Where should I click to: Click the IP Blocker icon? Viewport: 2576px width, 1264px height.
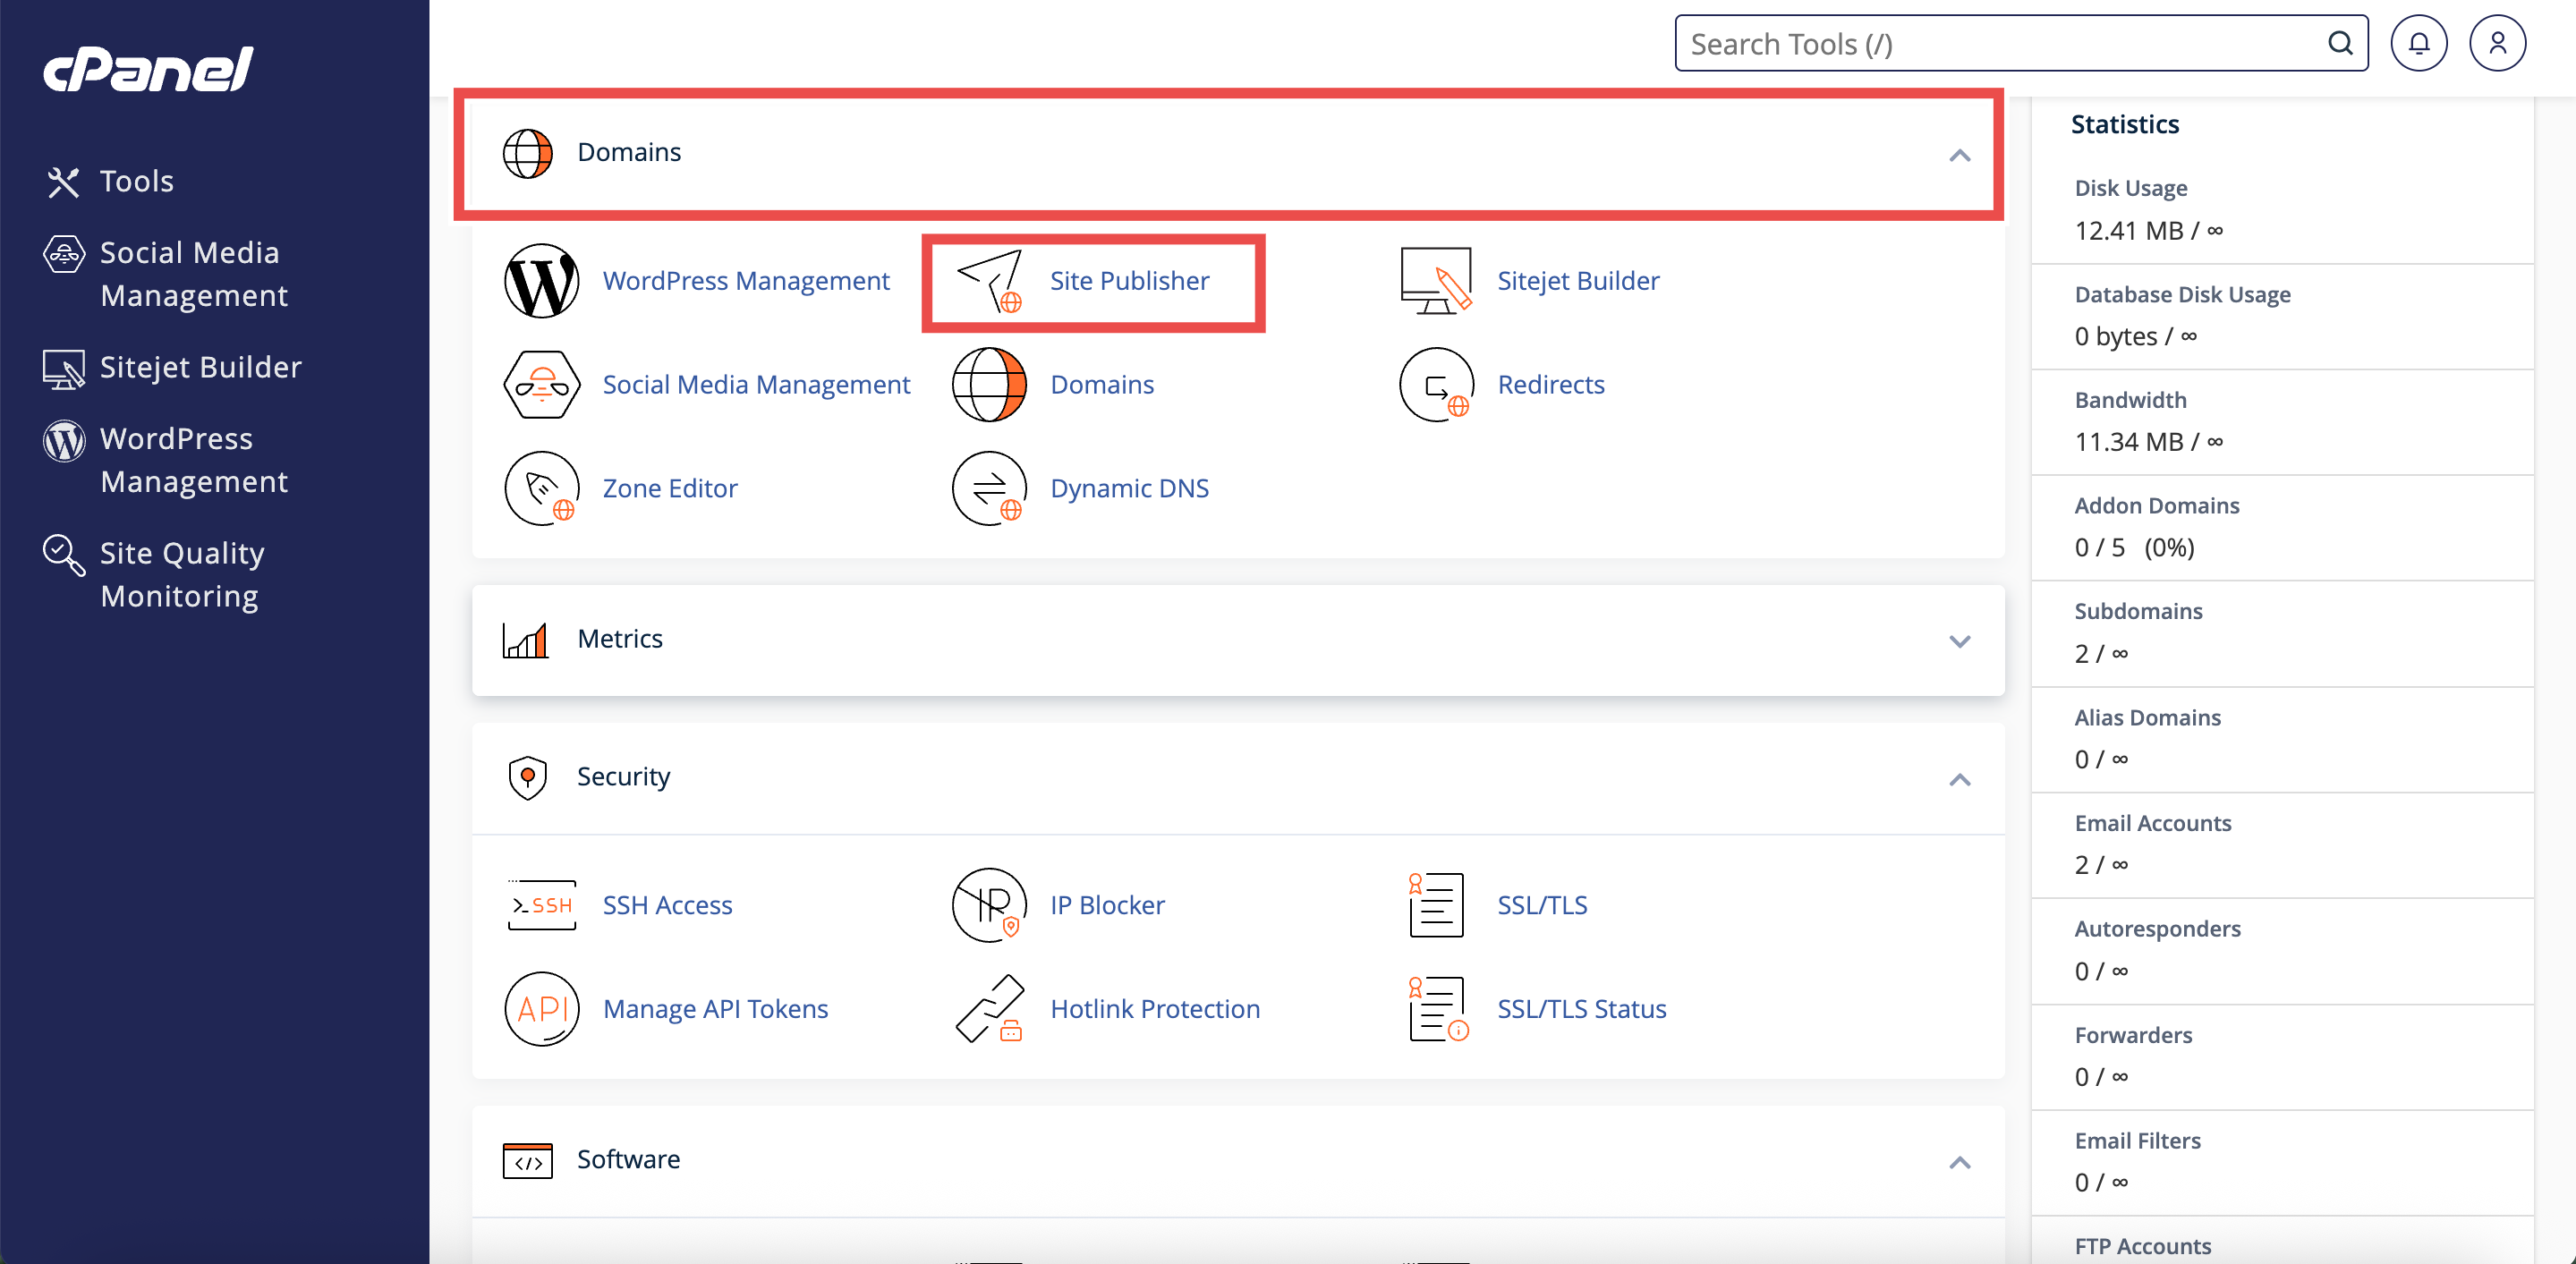989,905
